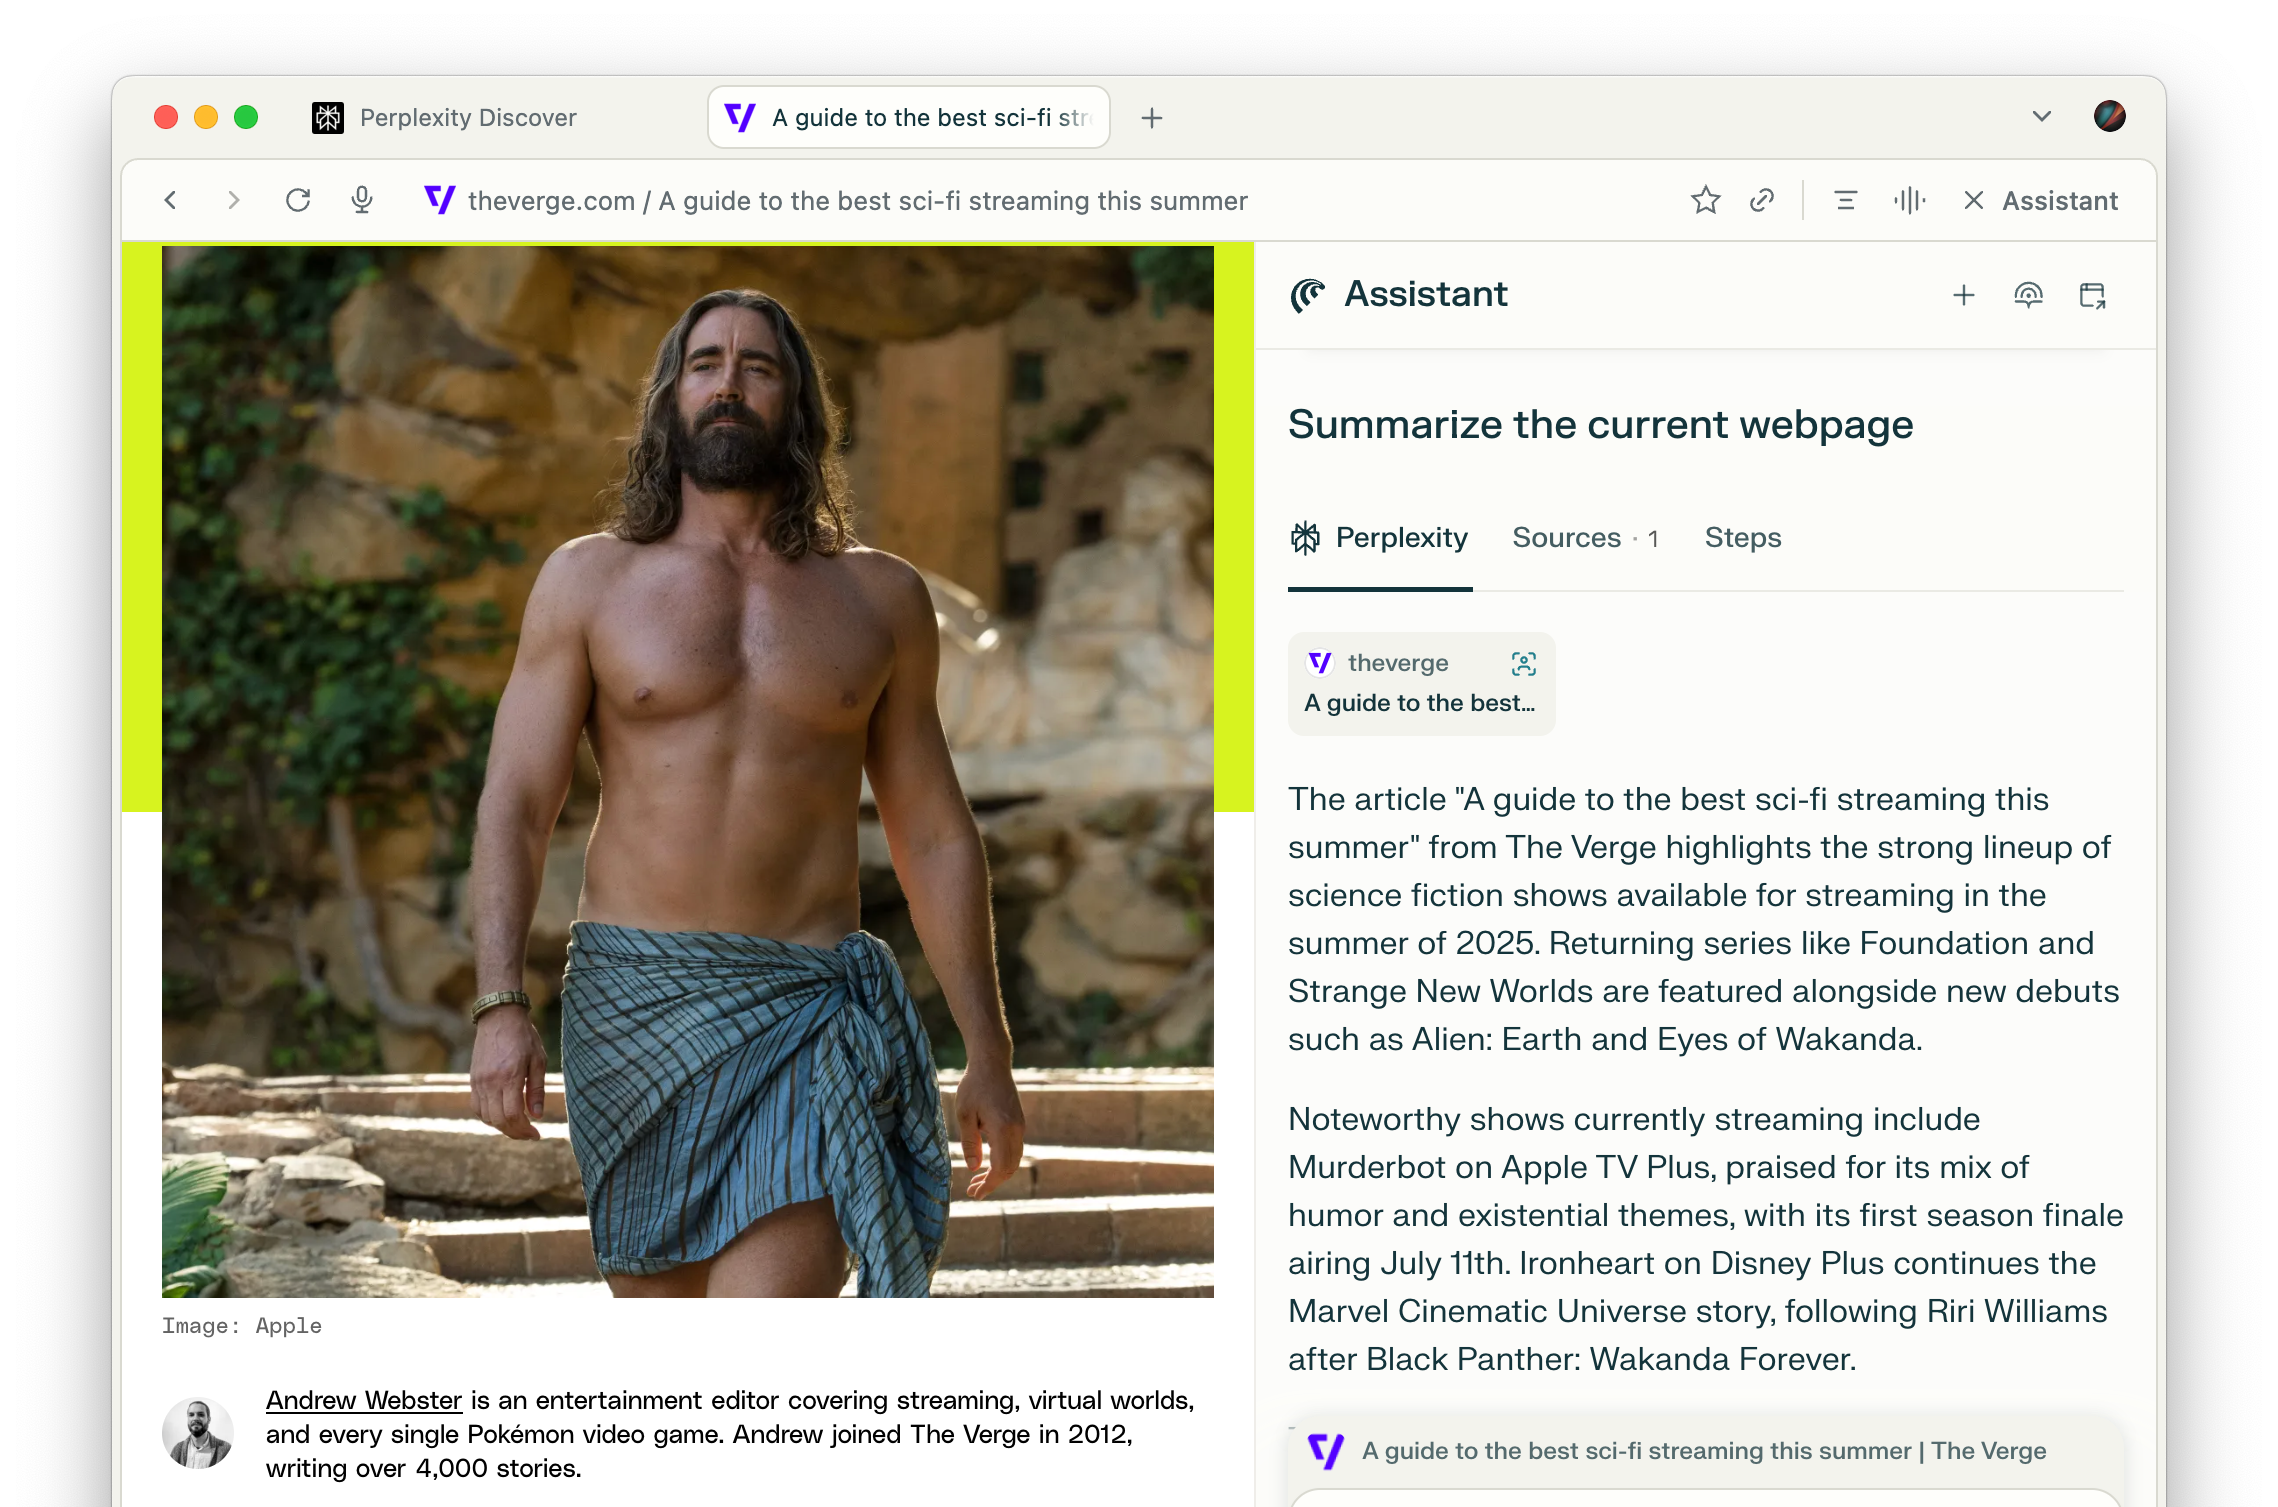Screen dimensions: 2278x1507
Task: Switch to the Steps tab
Action: (1742, 537)
